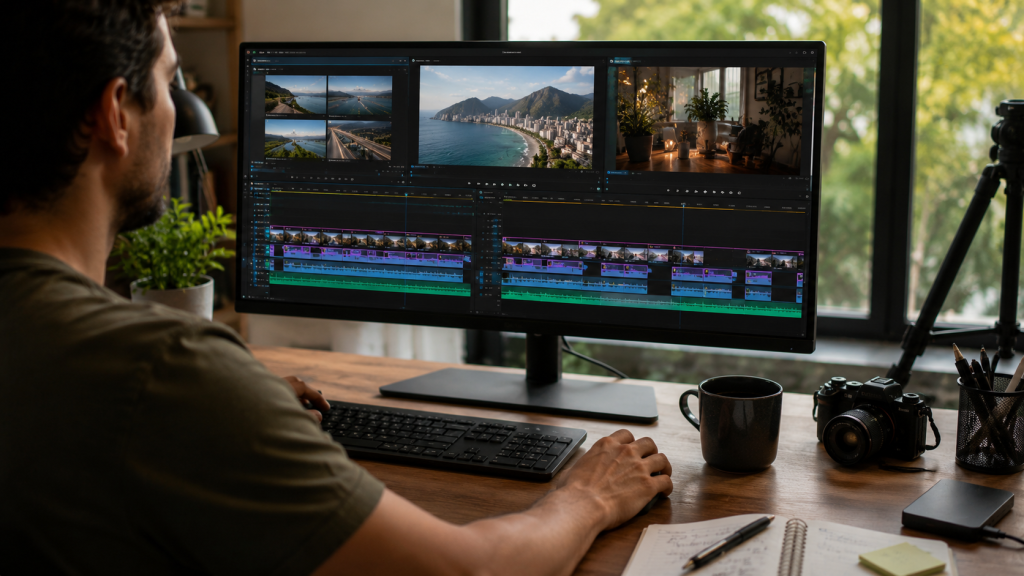The height and width of the screenshot is (576, 1024).
Task: Select the green audio track in left timeline
Action: [x=370, y=284]
